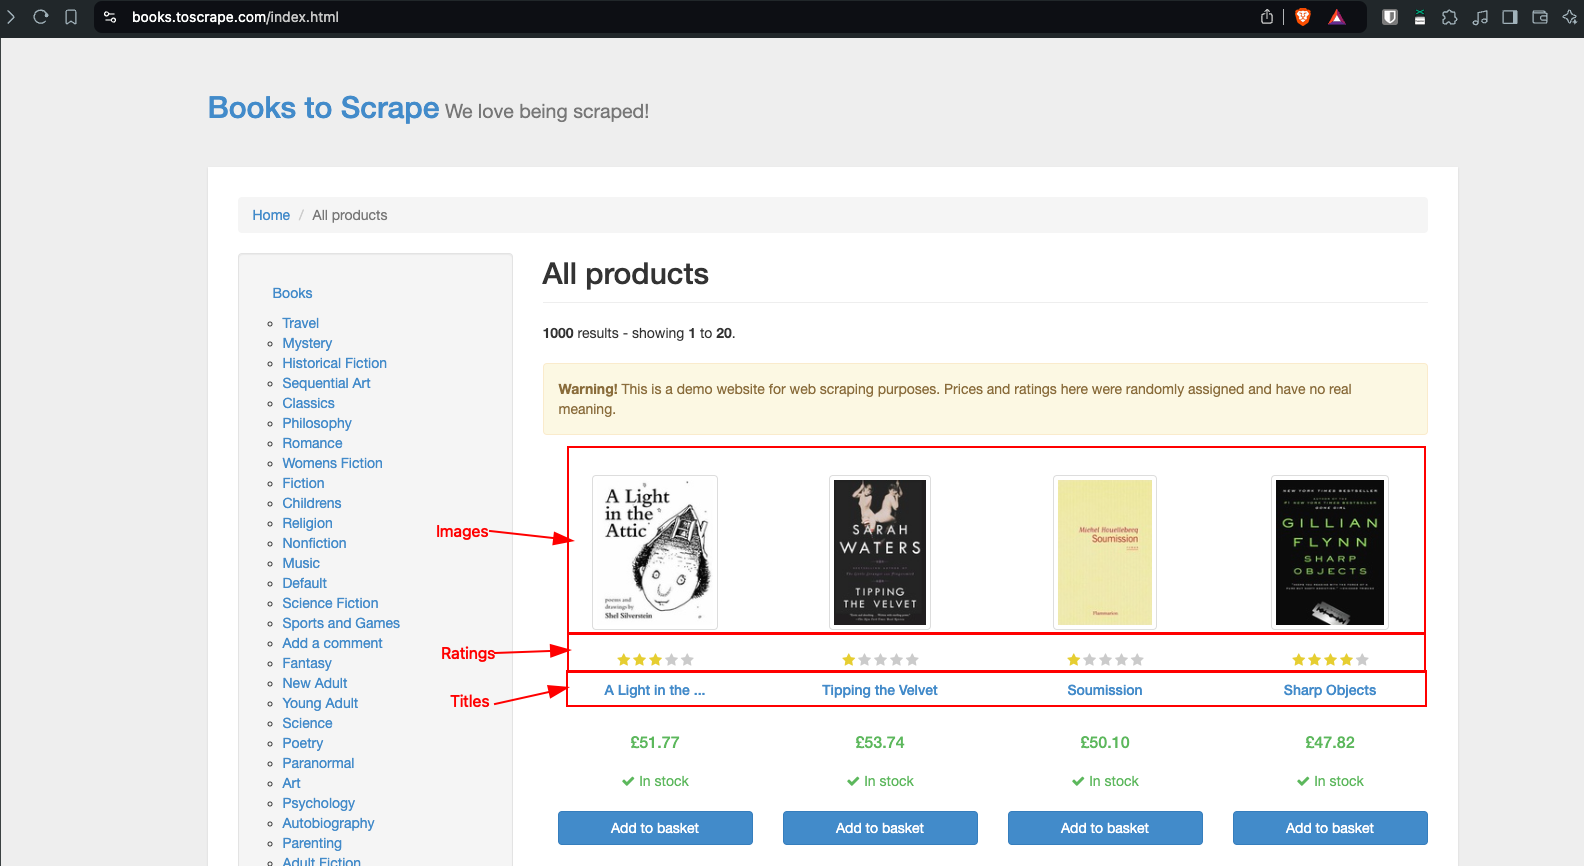Click the bookmark icon in the browser toolbar
Viewport: 1584px width, 866px height.
(x=71, y=17)
